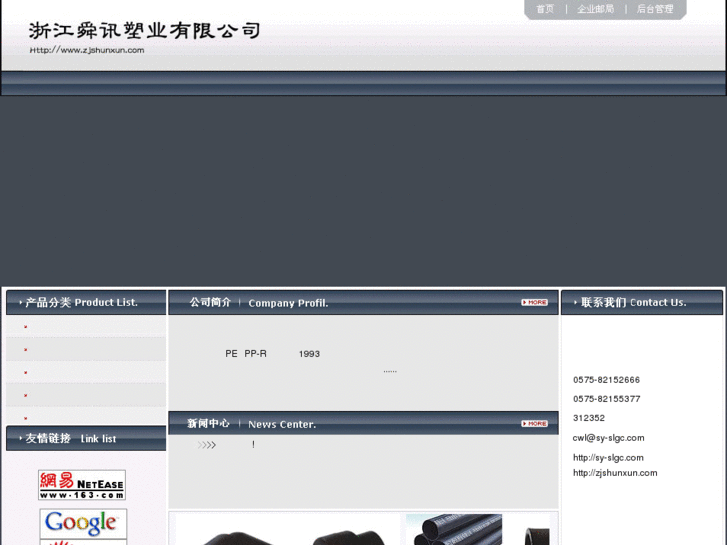The width and height of the screenshot is (727, 545).
Task: Open the 首页 home link
Action: pos(545,9)
